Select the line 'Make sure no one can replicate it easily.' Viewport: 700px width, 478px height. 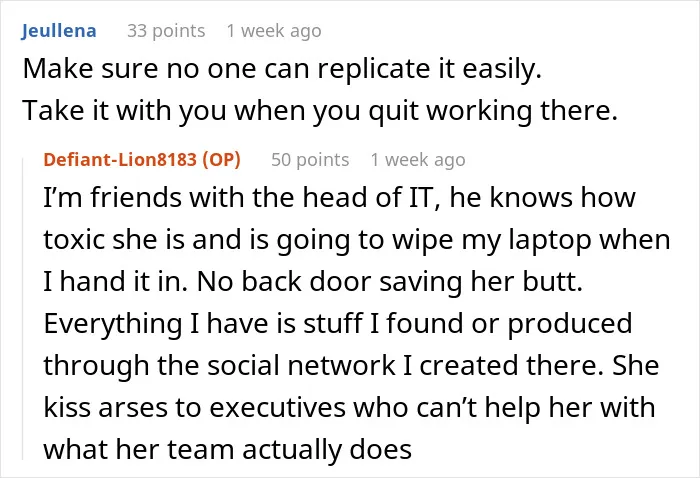282,69
